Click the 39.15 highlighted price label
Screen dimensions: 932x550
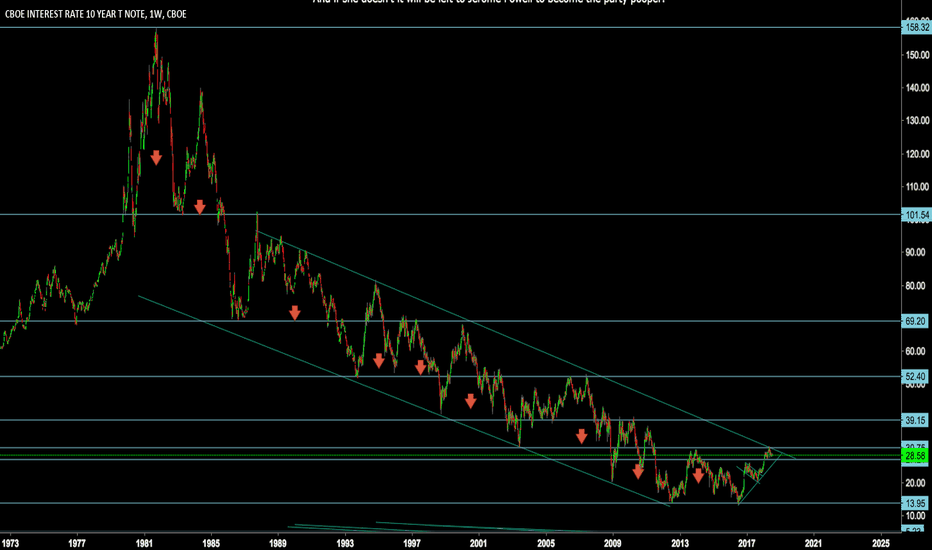[x=915, y=420]
